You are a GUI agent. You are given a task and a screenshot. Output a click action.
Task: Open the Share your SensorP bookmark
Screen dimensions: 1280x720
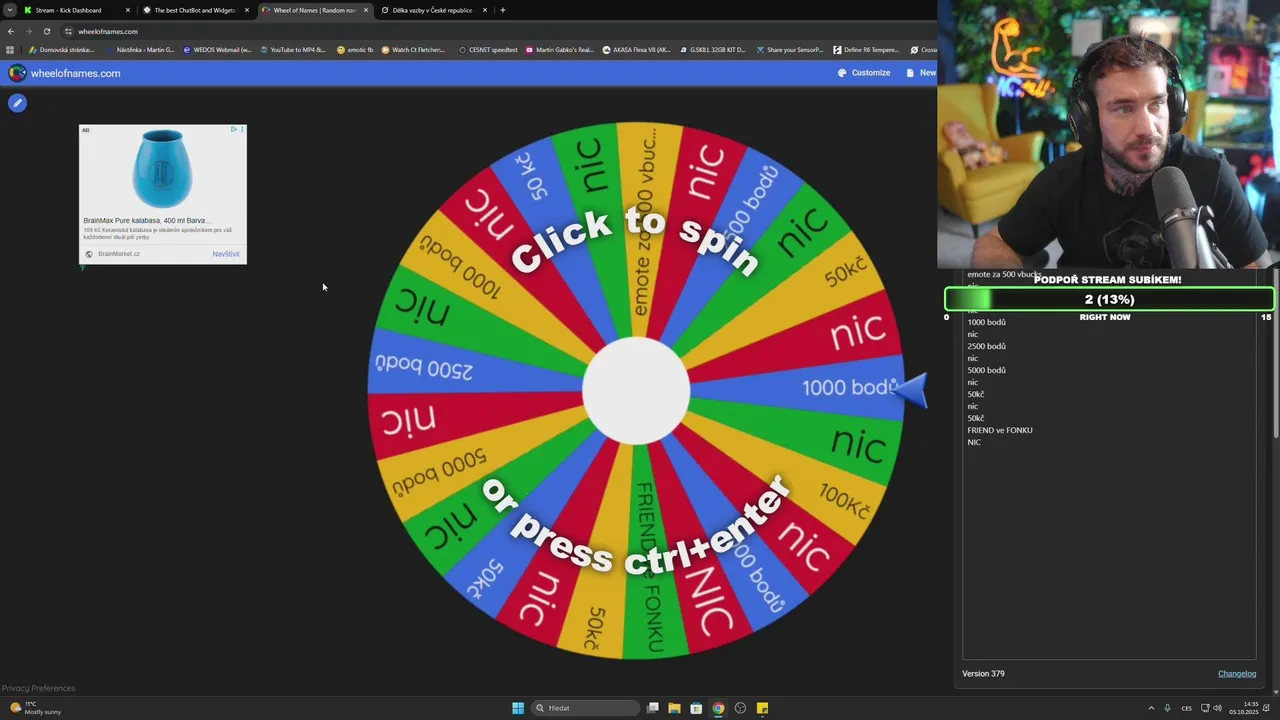coord(790,50)
